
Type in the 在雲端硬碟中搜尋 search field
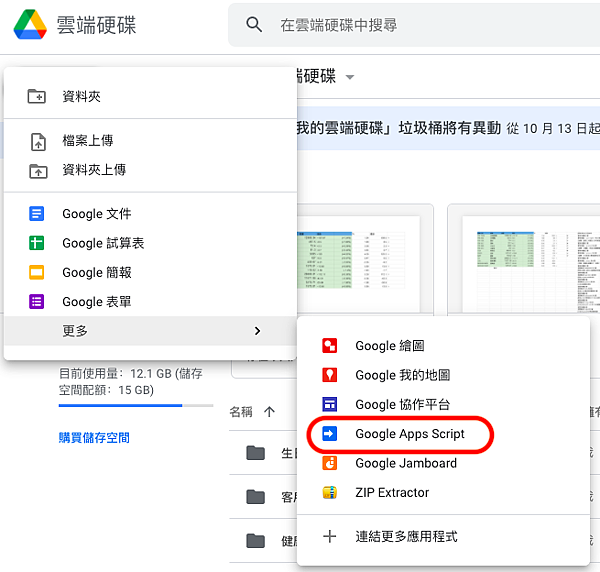coord(420,26)
